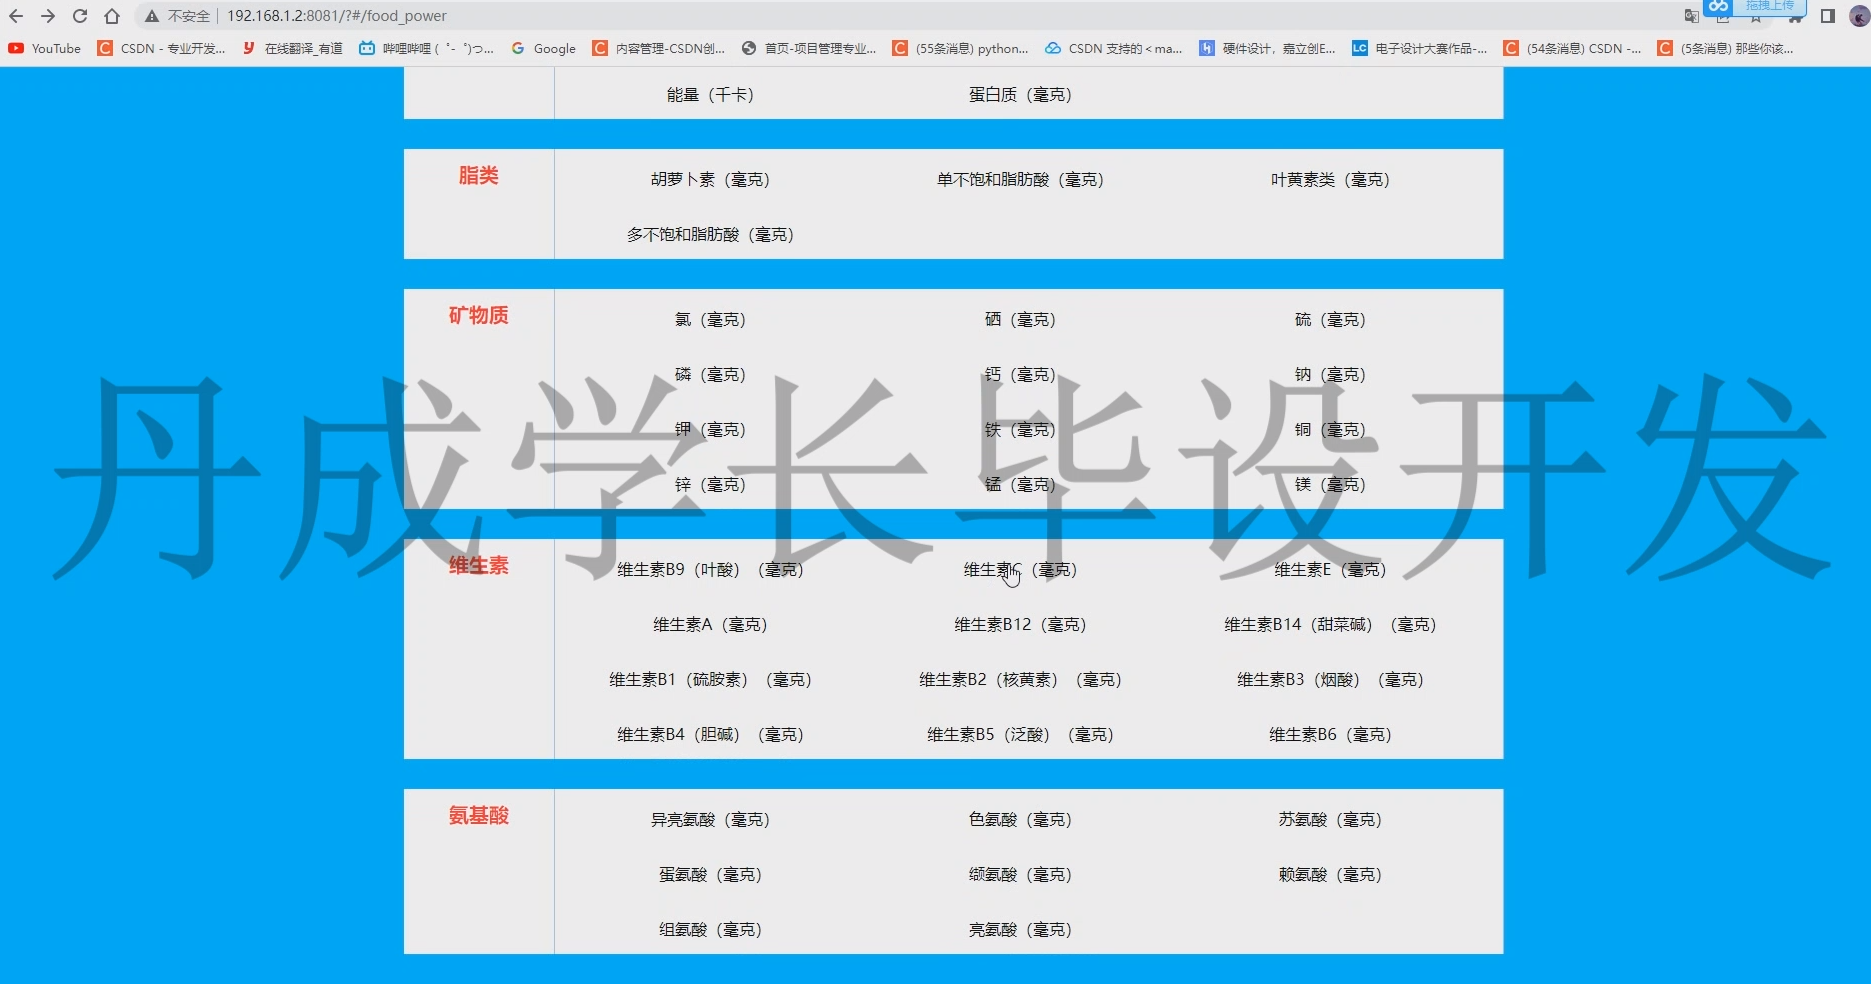
Task: Select 赖氨酸（毫克）
Action: click(x=1330, y=875)
